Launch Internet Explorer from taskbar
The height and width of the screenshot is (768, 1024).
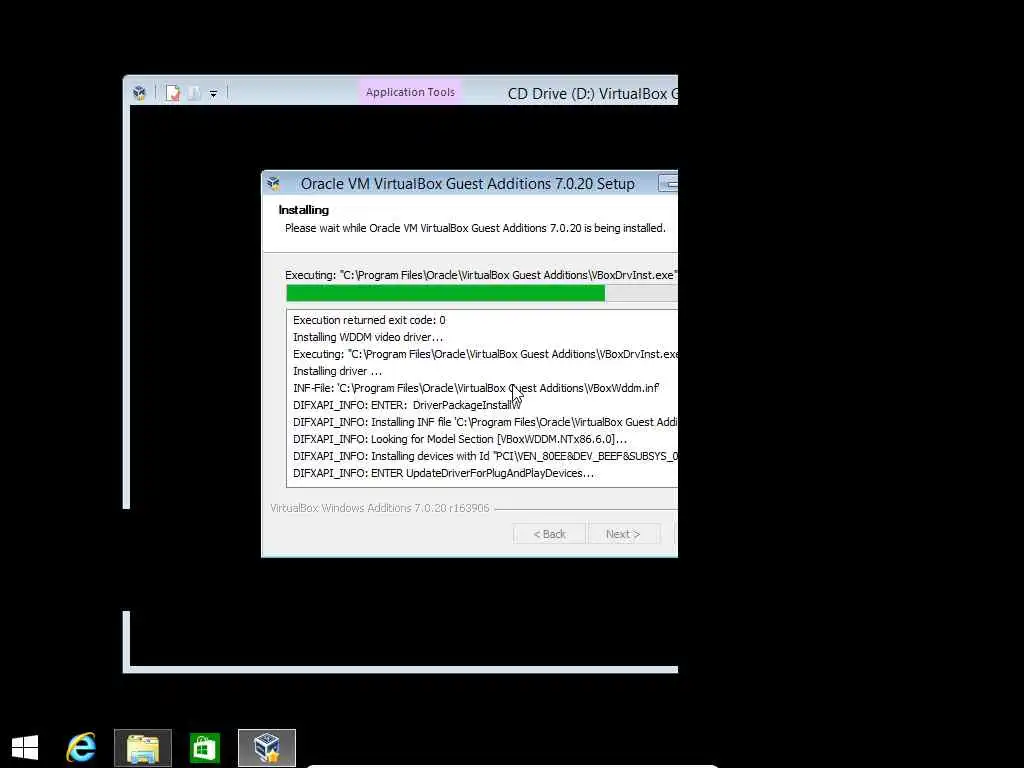click(82, 747)
